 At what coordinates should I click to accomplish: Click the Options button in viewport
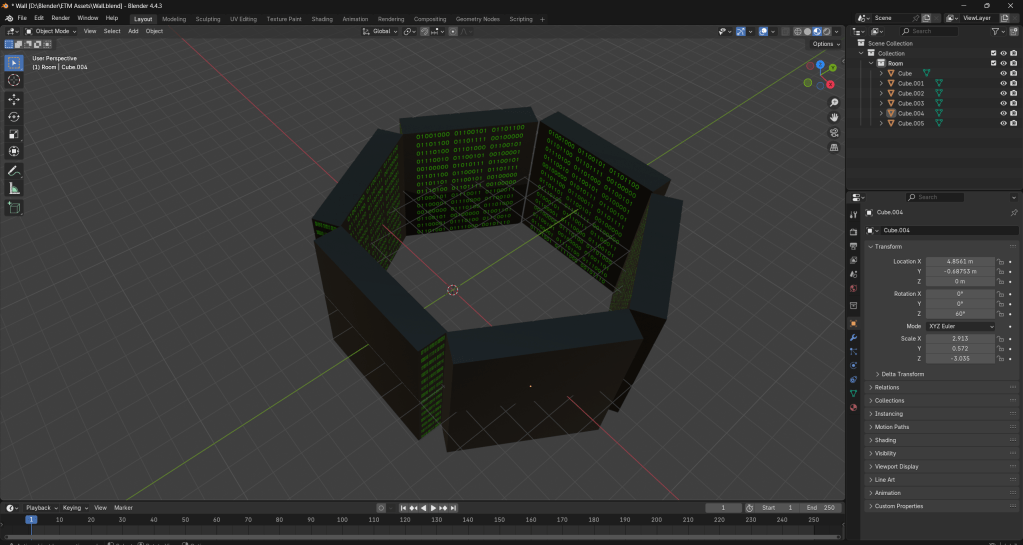(x=824, y=44)
